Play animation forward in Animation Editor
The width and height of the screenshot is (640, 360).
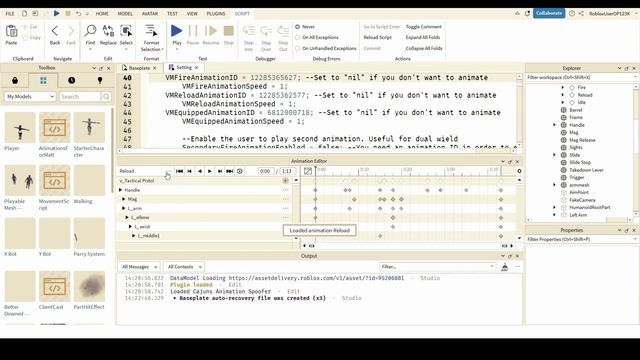[210, 171]
